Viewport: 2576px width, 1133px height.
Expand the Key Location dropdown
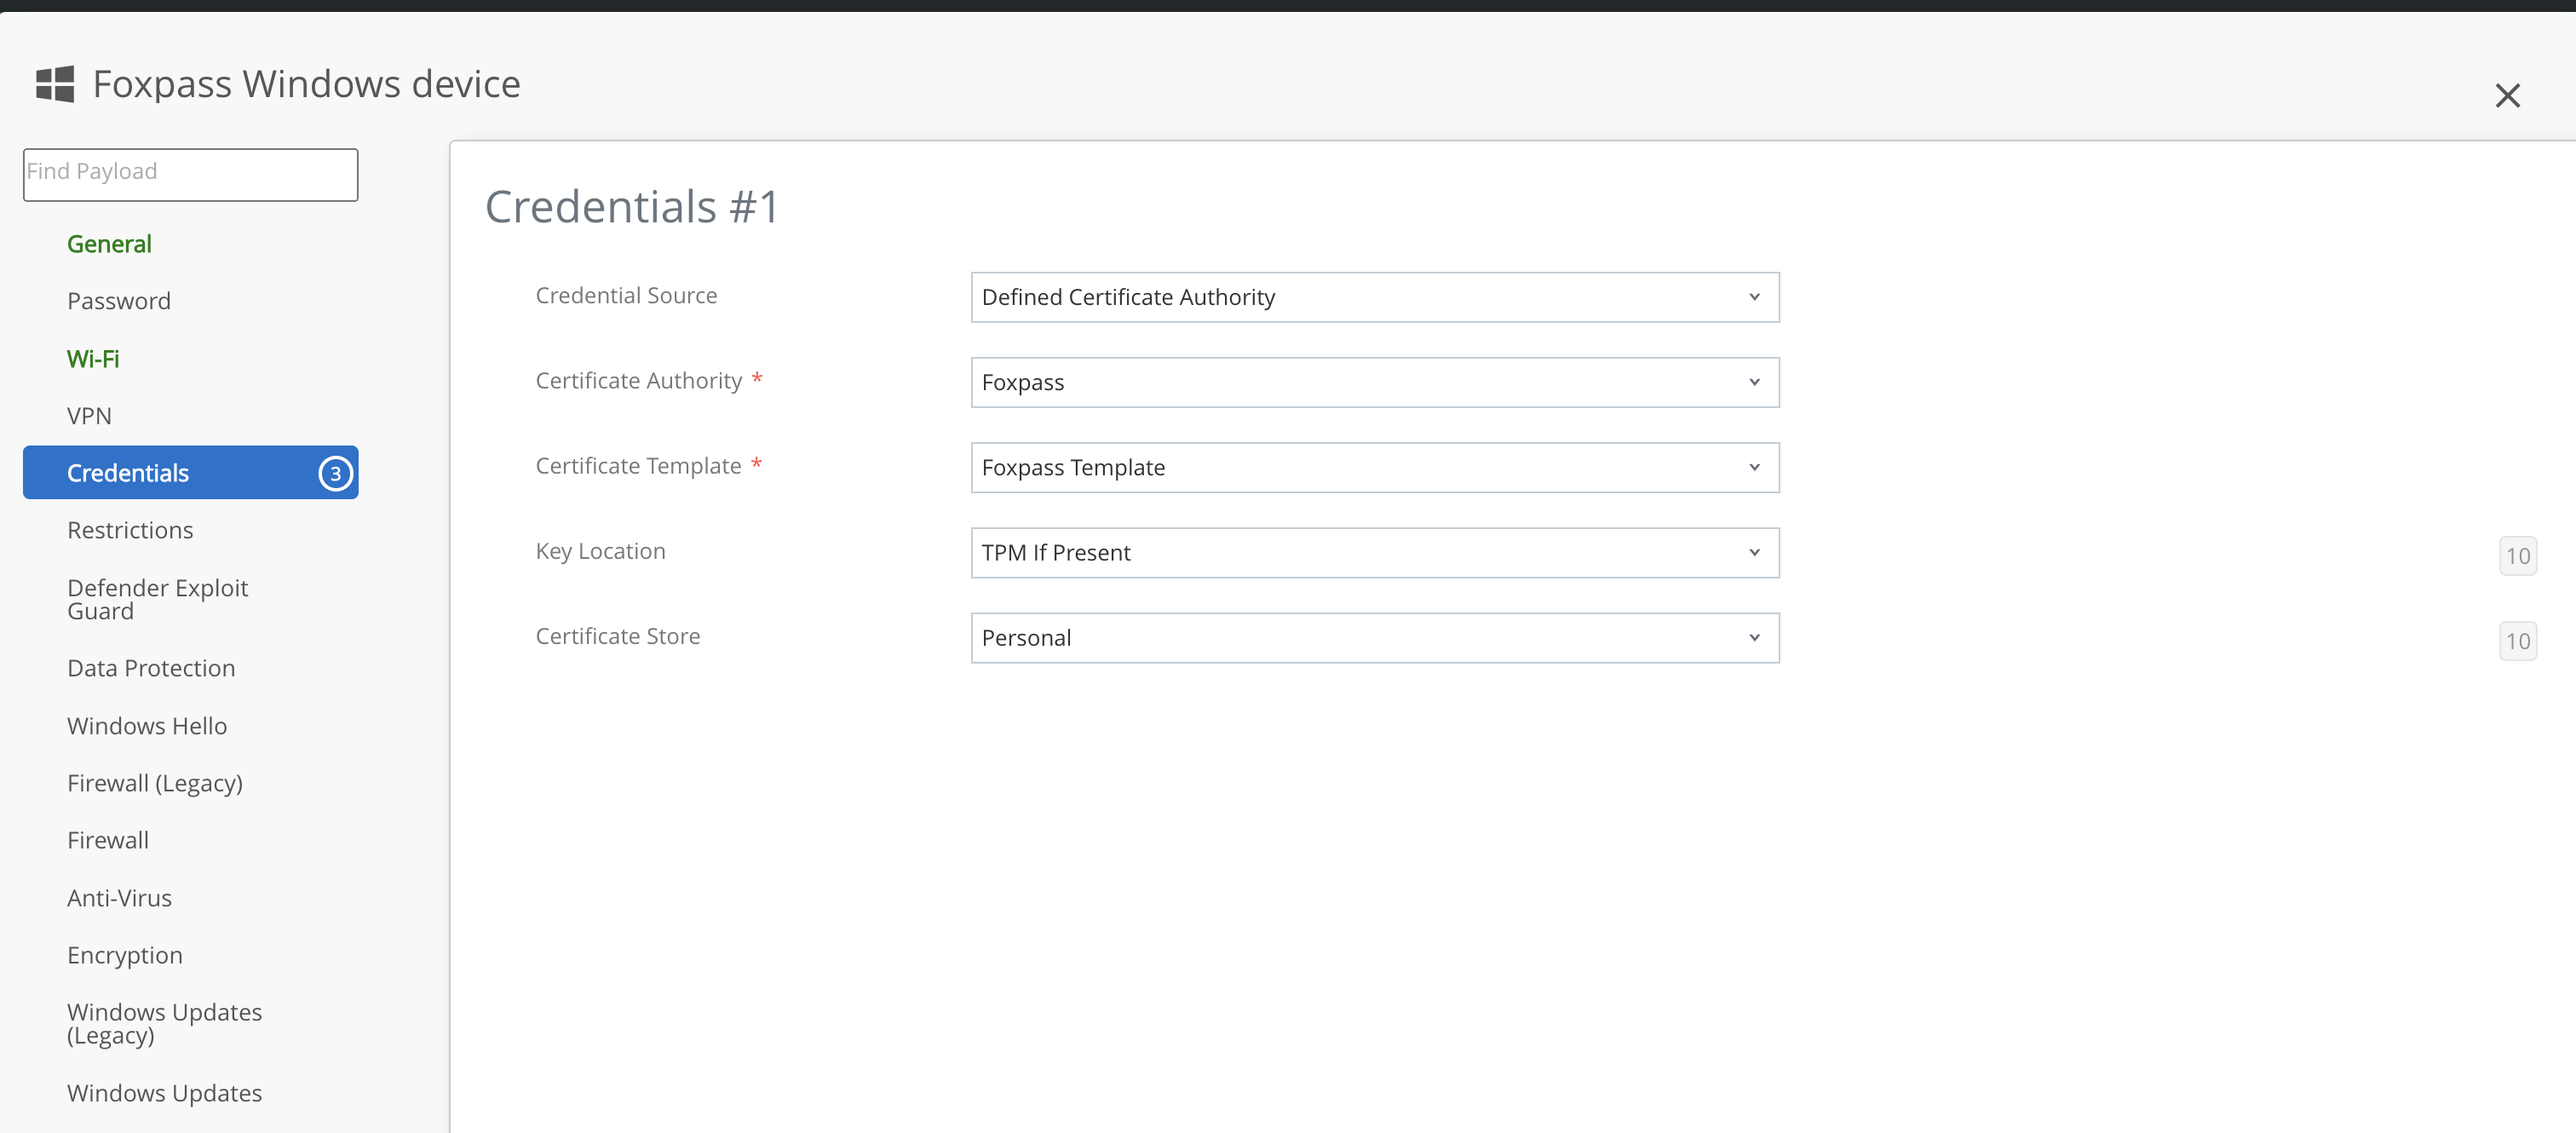(x=1373, y=552)
